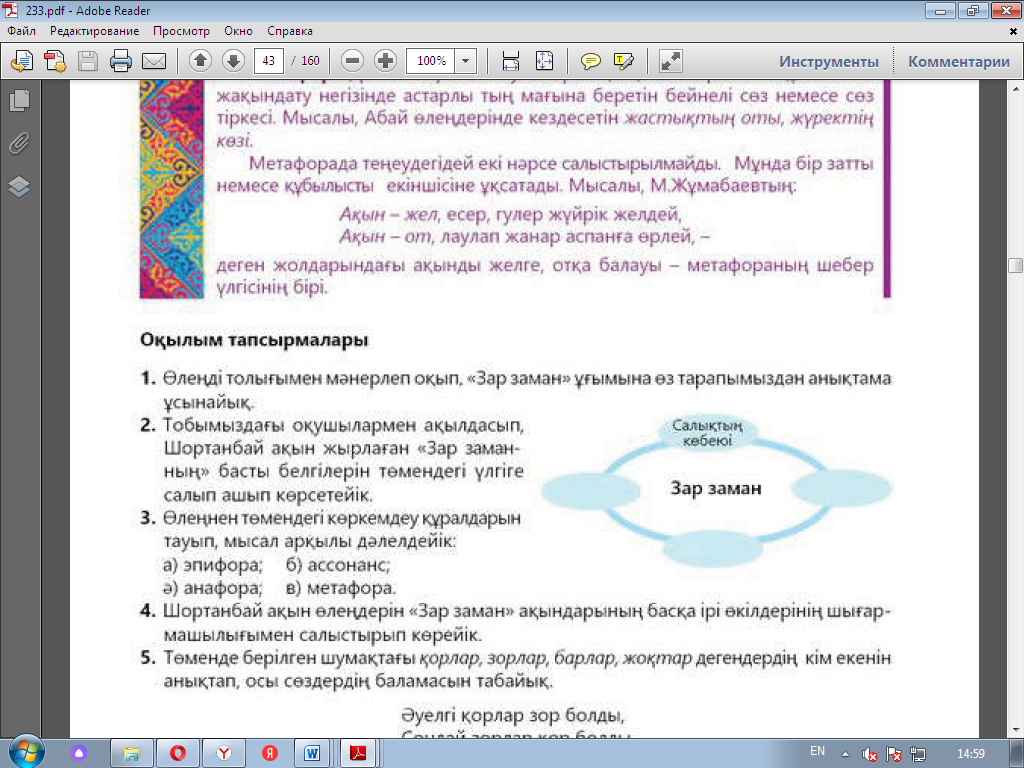Image resolution: width=1024 pixels, height=768 pixels.
Task: Click the page number field showing 43
Action: click(268, 61)
